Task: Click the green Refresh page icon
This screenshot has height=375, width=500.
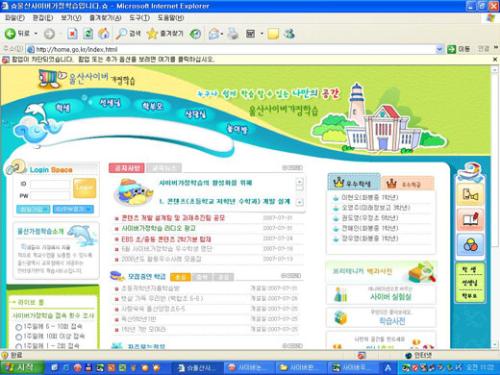Action: tap(88, 33)
